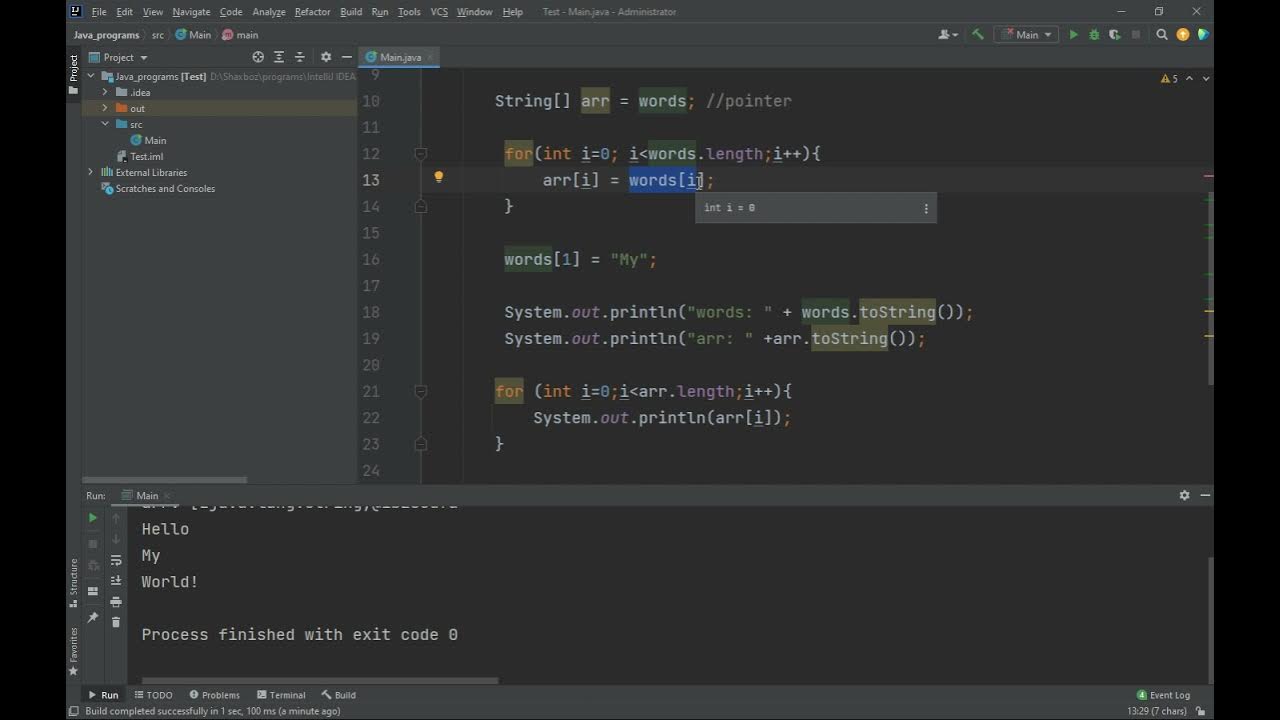Open Run tool window gear settings
Viewport: 1280px width, 720px height.
click(x=1185, y=495)
